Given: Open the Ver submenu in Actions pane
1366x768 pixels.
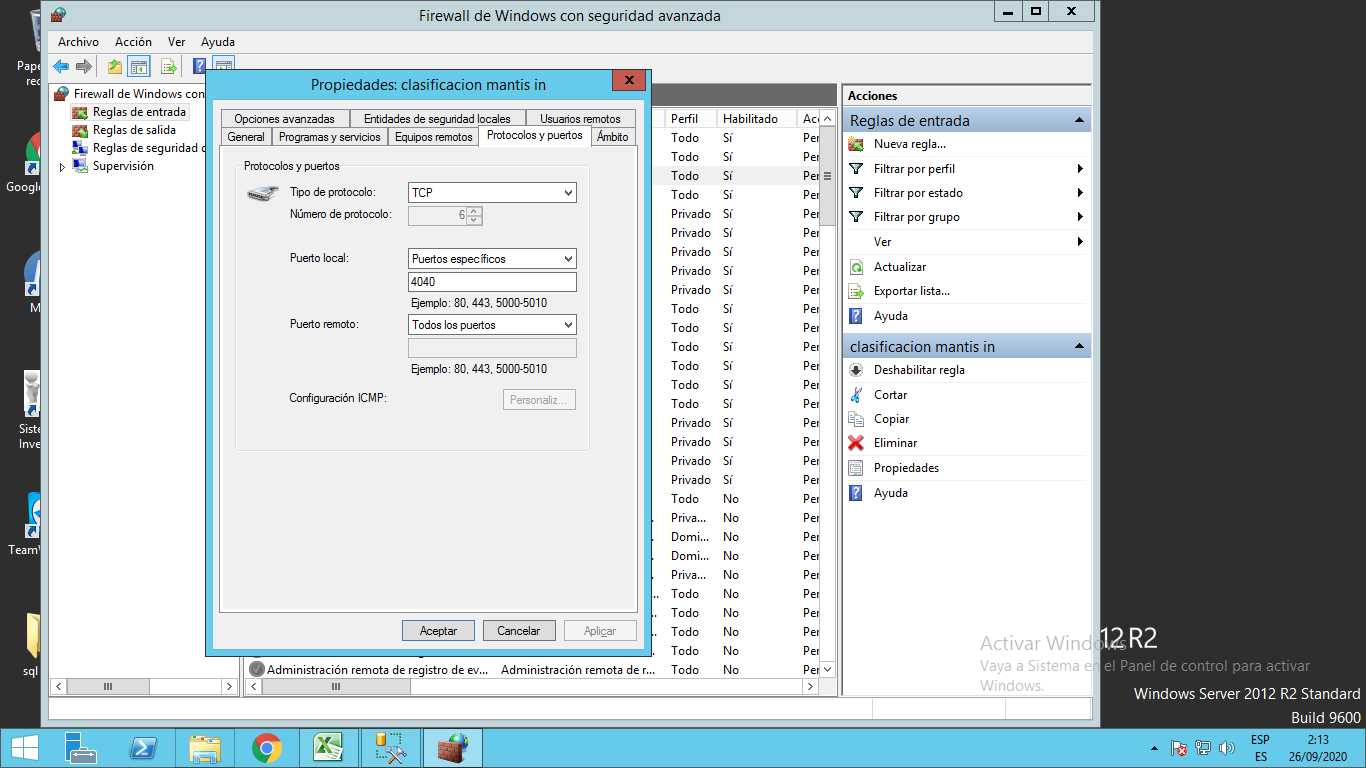Looking at the screenshot, I should pyautogui.click(x=966, y=242).
